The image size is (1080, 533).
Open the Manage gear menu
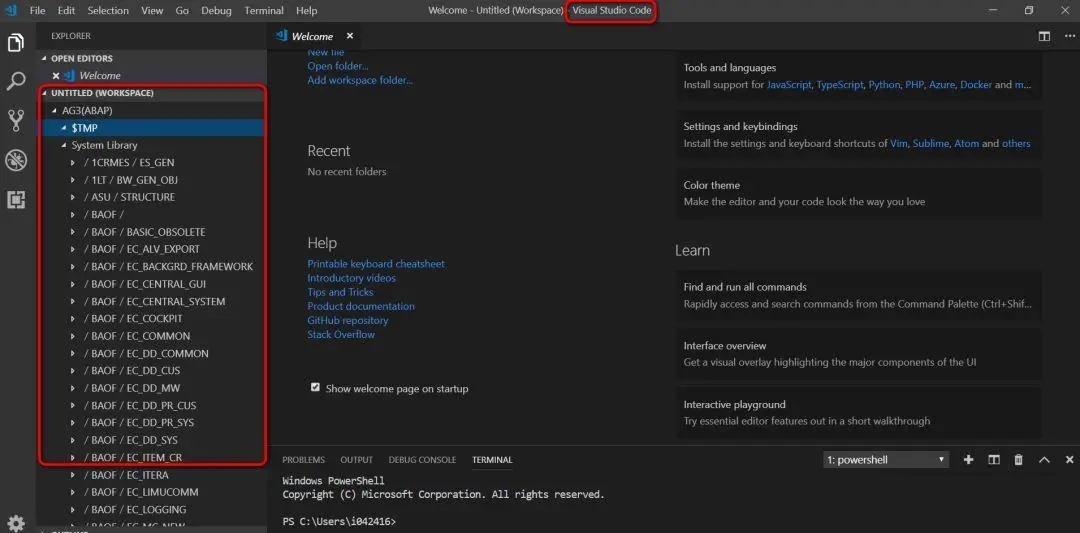(x=16, y=522)
